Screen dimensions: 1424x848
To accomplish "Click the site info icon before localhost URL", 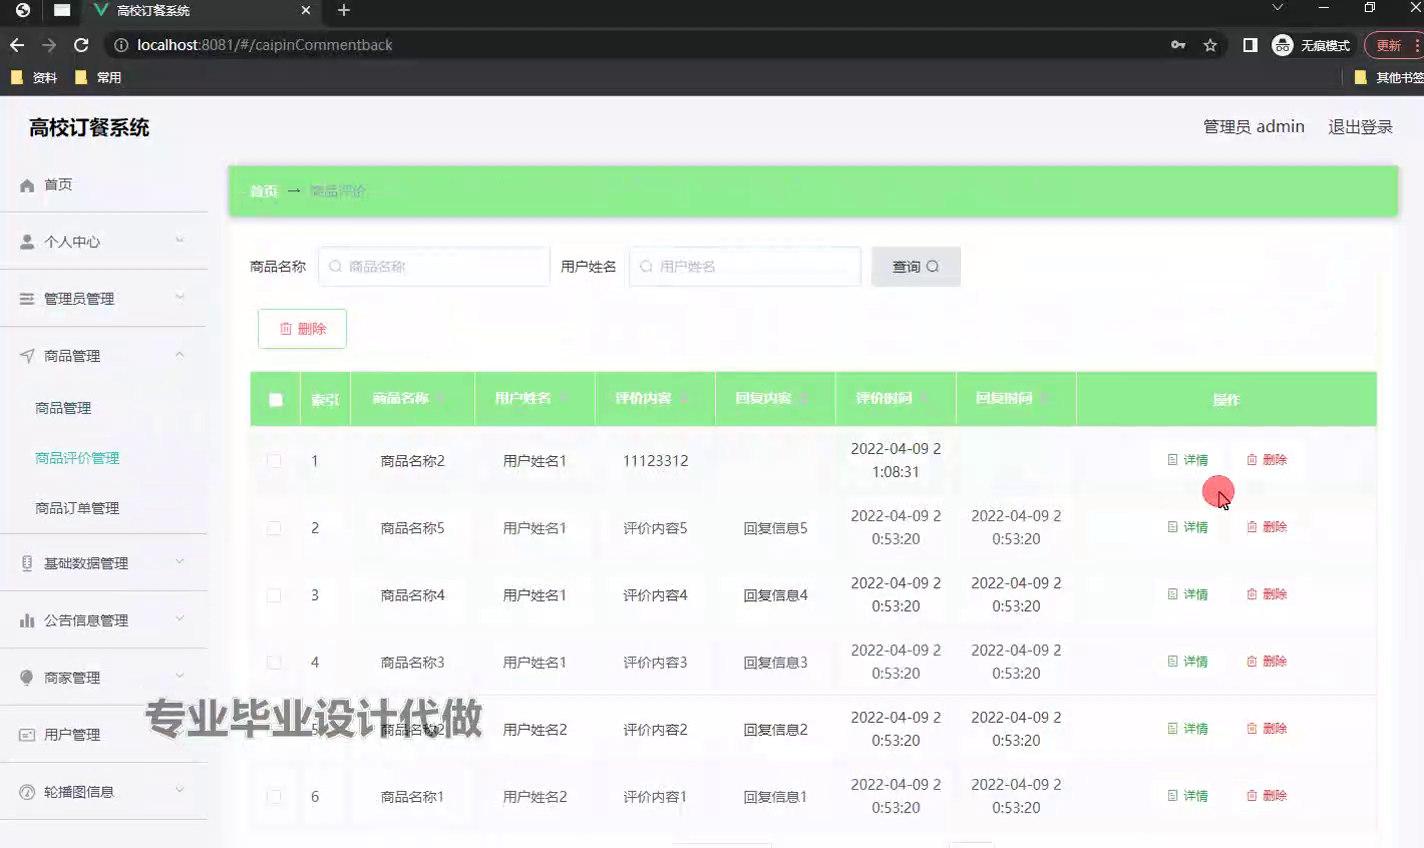I will 121,45.
